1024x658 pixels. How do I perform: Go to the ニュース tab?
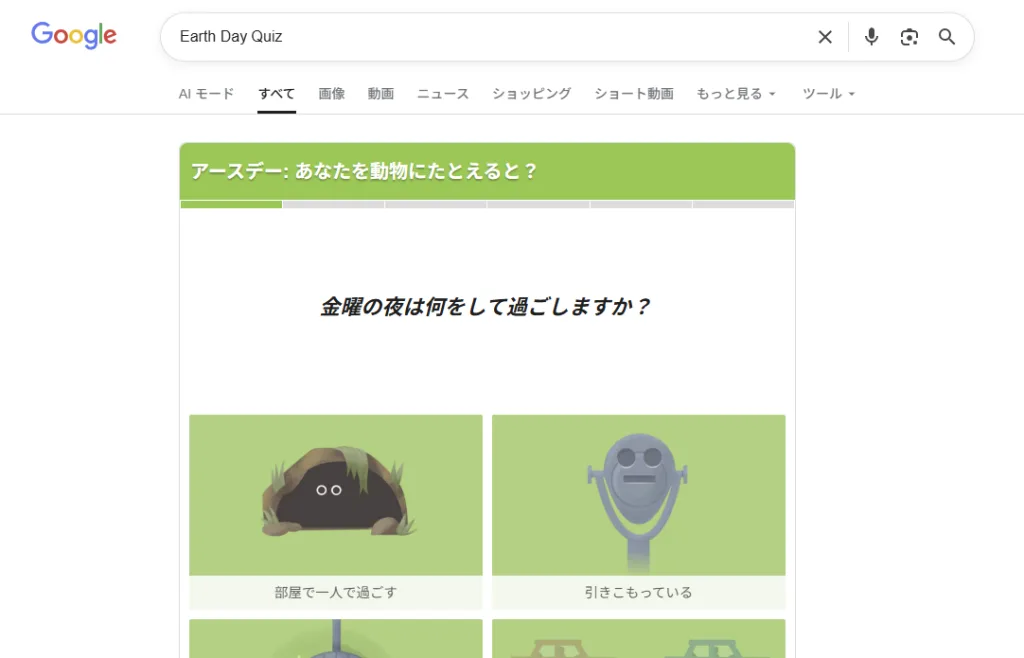(x=443, y=94)
